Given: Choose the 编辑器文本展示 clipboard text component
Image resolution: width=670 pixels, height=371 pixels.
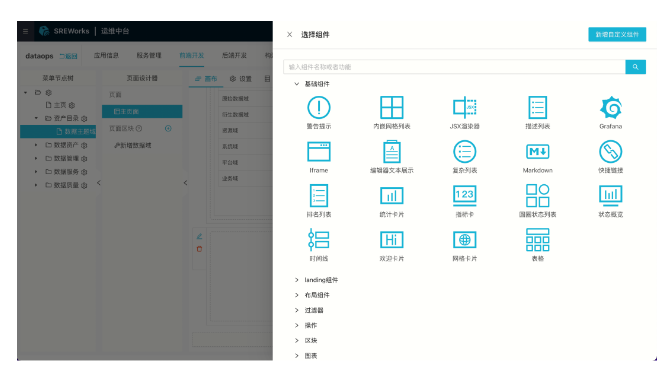Looking at the screenshot, I should click(391, 151).
